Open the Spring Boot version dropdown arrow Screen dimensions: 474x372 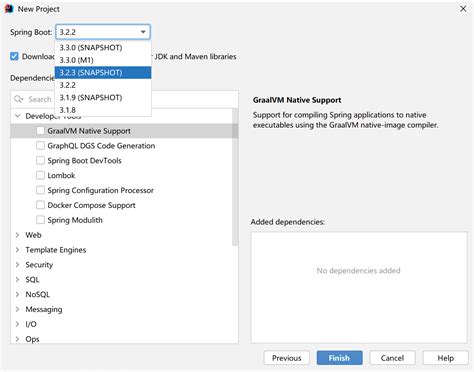(143, 32)
